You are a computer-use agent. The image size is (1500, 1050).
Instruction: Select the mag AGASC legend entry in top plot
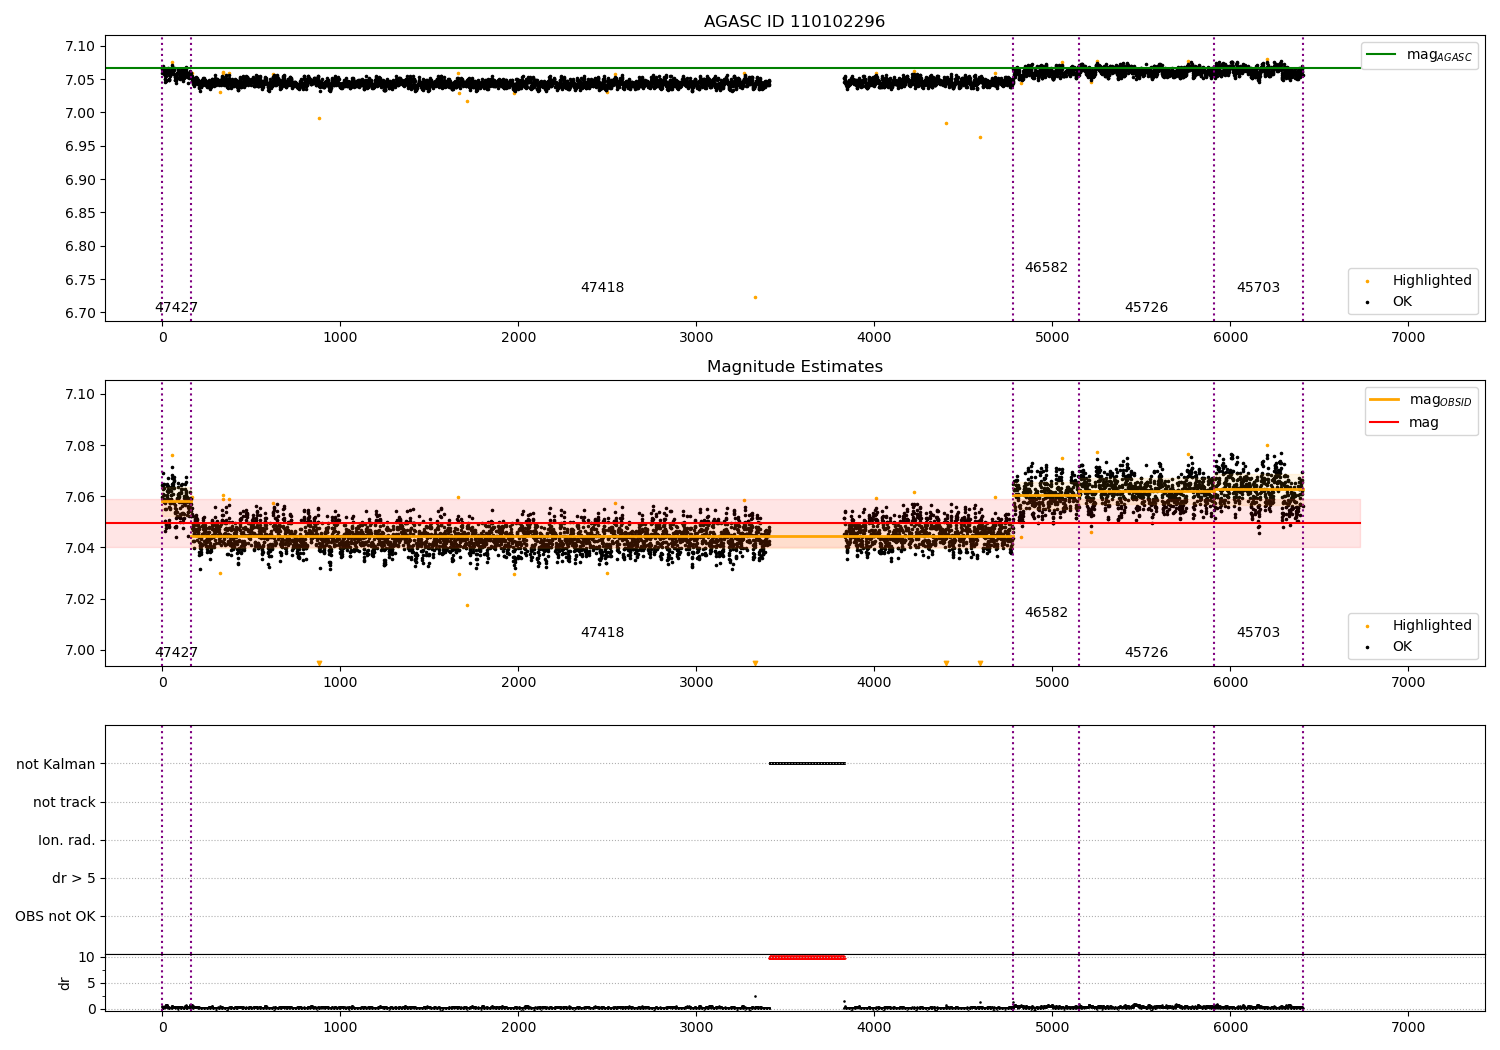click(x=1419, y=55)
